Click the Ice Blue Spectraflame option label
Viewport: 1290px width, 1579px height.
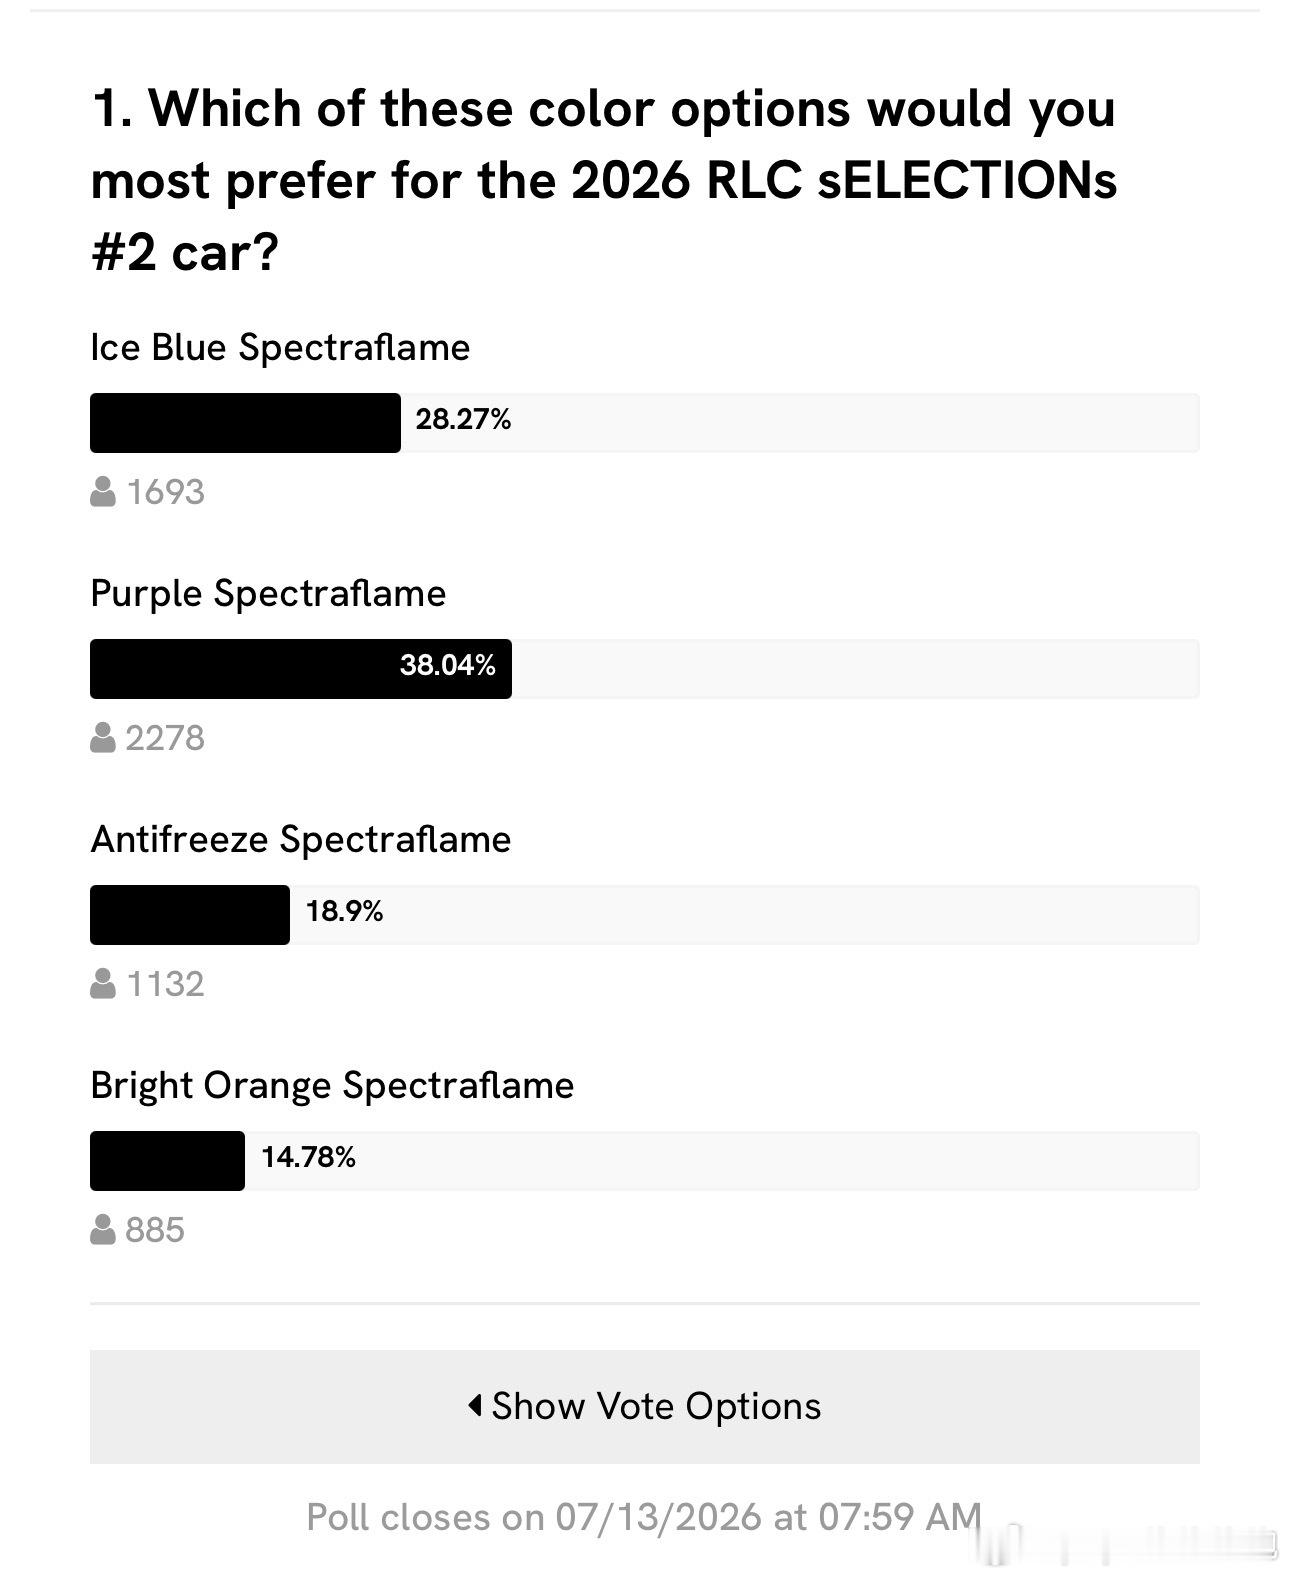point(280,348)
